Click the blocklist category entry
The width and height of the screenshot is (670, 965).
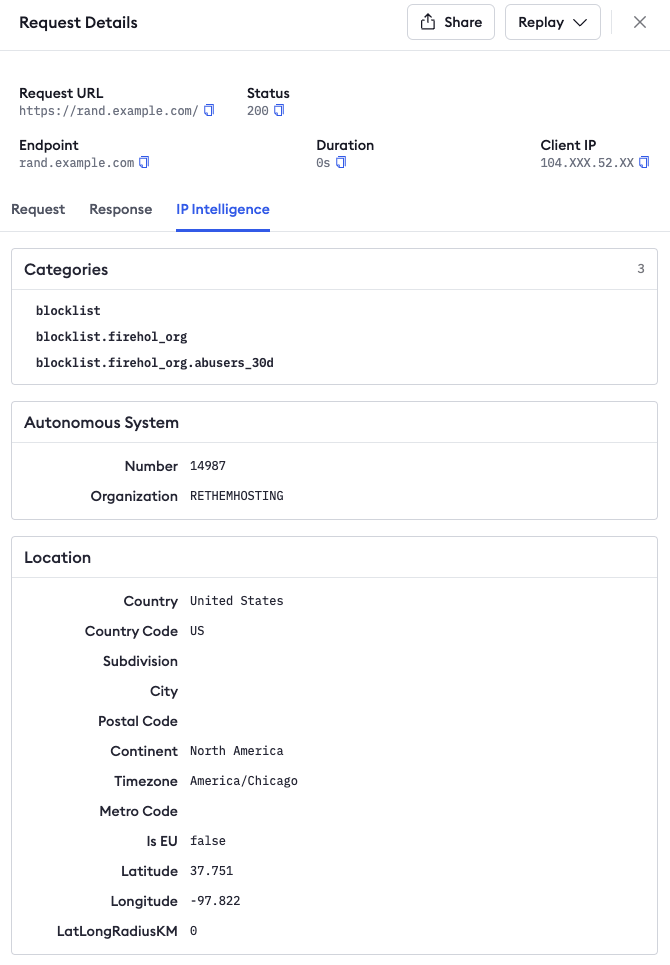[x=68, y=311]
